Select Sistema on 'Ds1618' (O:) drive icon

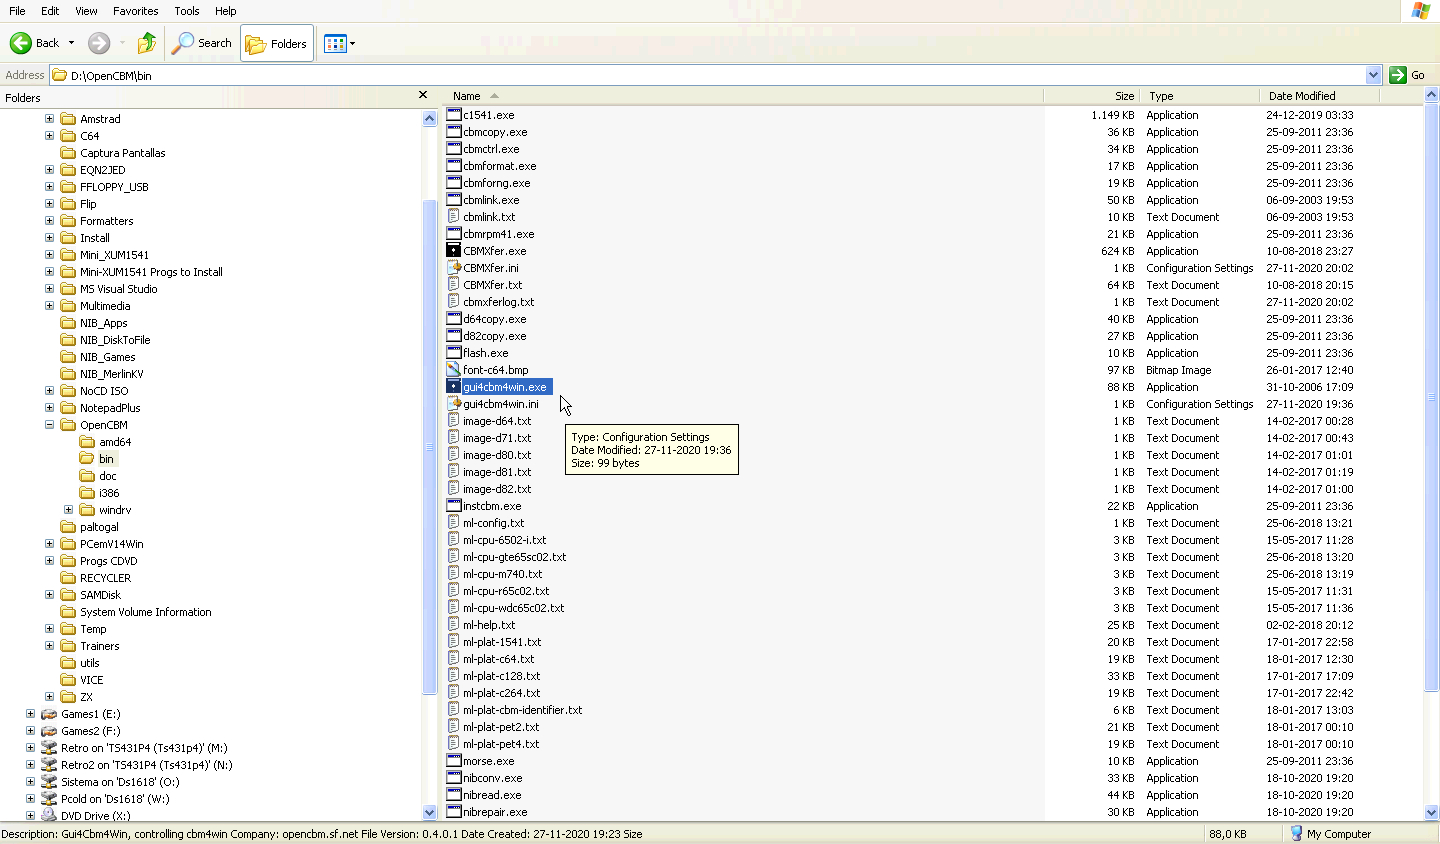(x=49, y=782)
